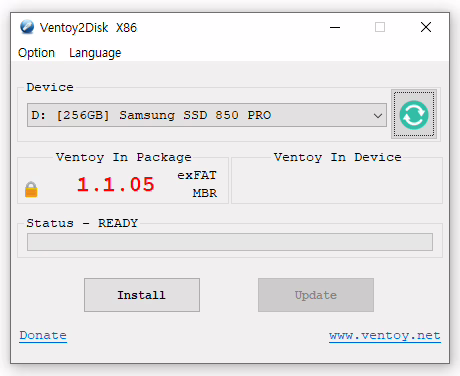Minimize the Ventoy2Disk window
Screen dimensions: 460x376
(x=335, y=27)
